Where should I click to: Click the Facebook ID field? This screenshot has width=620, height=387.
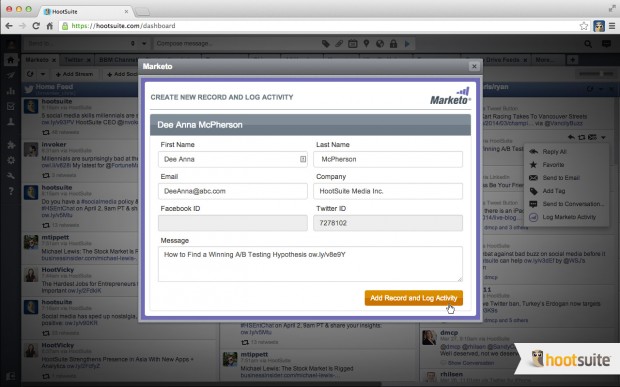pos(232,223)
